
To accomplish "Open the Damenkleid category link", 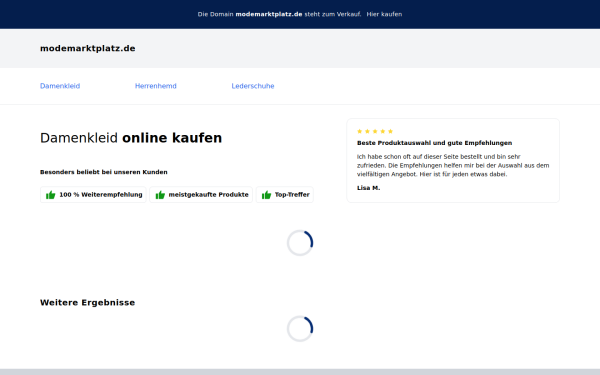I will (x=60, y=86).
